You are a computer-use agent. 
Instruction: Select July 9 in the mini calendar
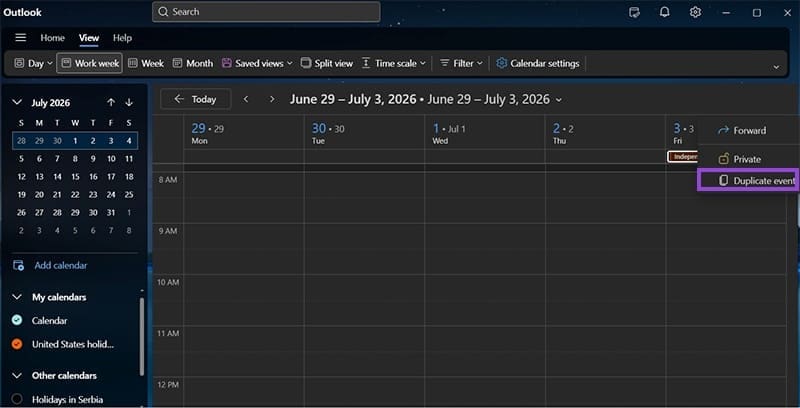coord(93,159)
